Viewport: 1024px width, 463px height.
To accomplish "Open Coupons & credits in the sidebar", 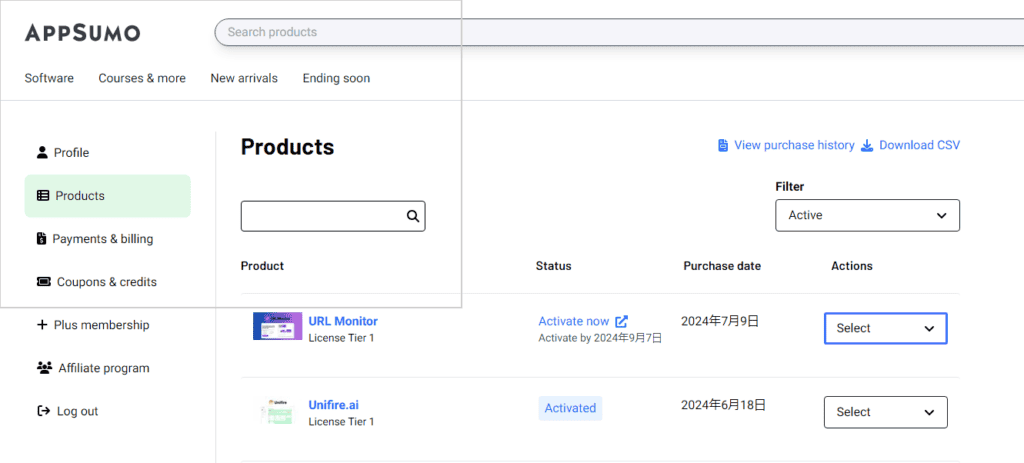I will [x=108, y=282].
